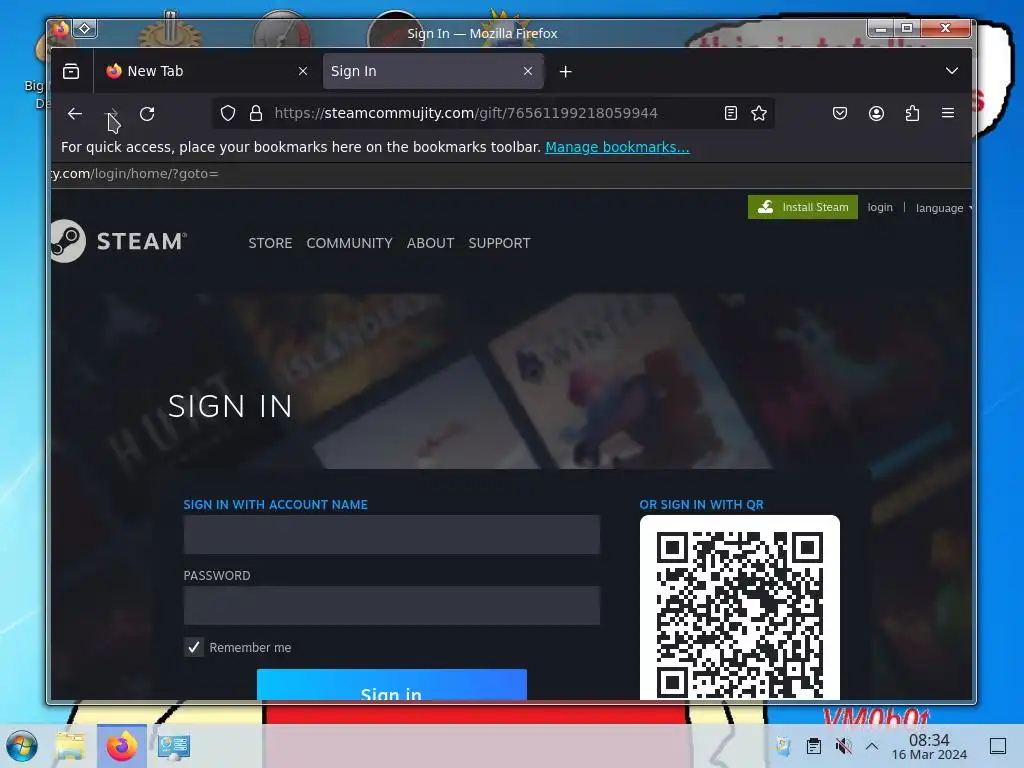
Task: Click the window pin icon in titlebar
Action: (85, 28)
